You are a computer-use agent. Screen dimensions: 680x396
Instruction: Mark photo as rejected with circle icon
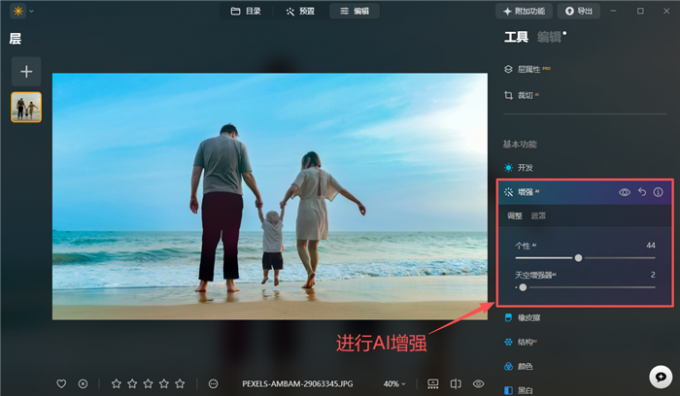[83, 384]
